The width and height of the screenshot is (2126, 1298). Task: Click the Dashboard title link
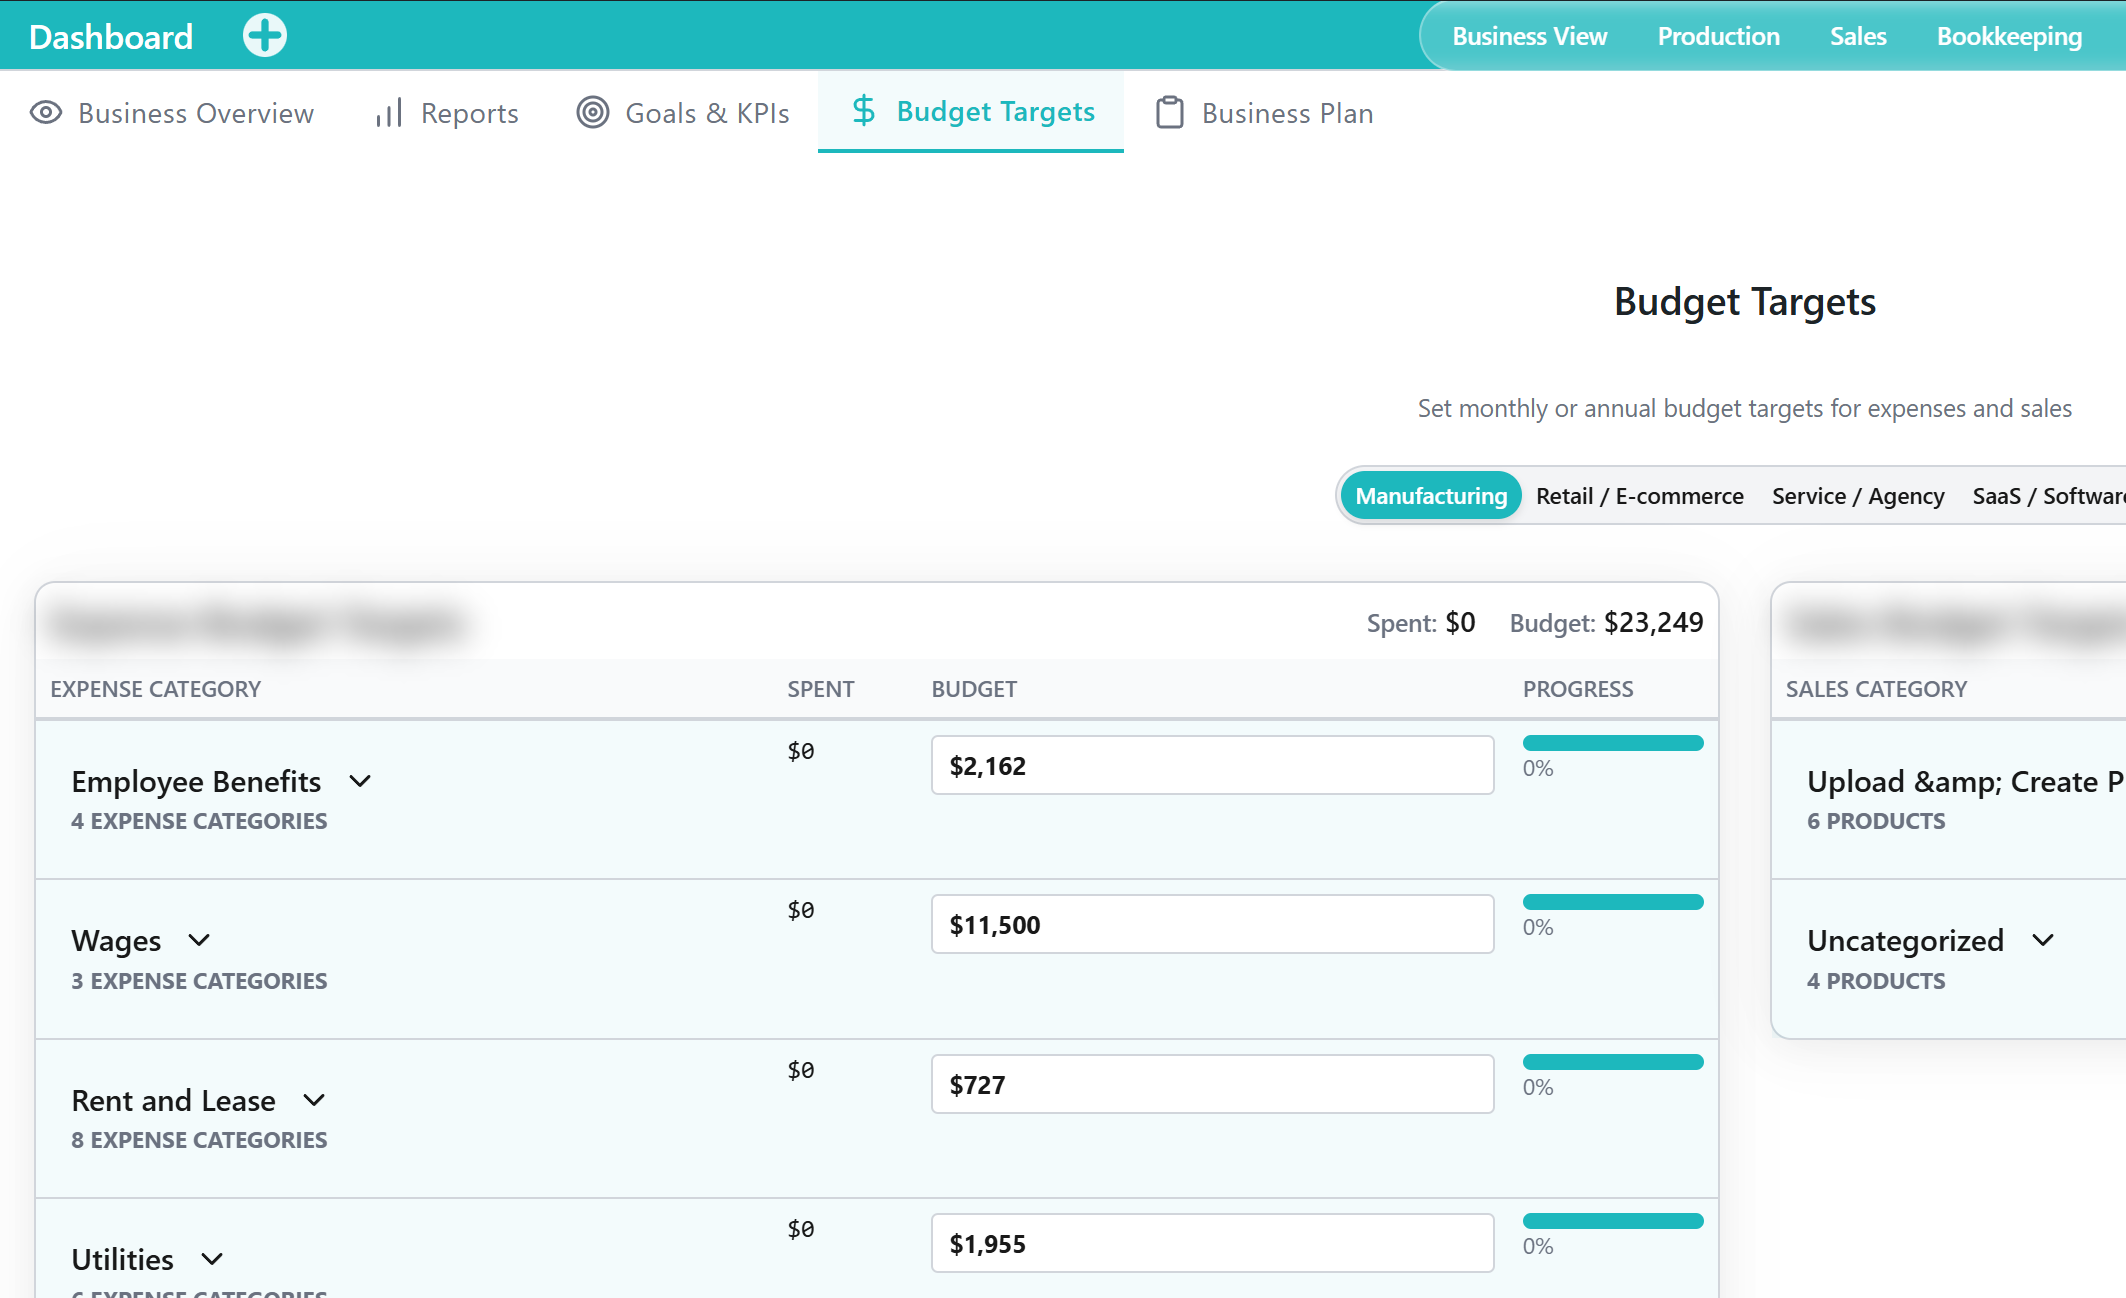pos(111,37)
